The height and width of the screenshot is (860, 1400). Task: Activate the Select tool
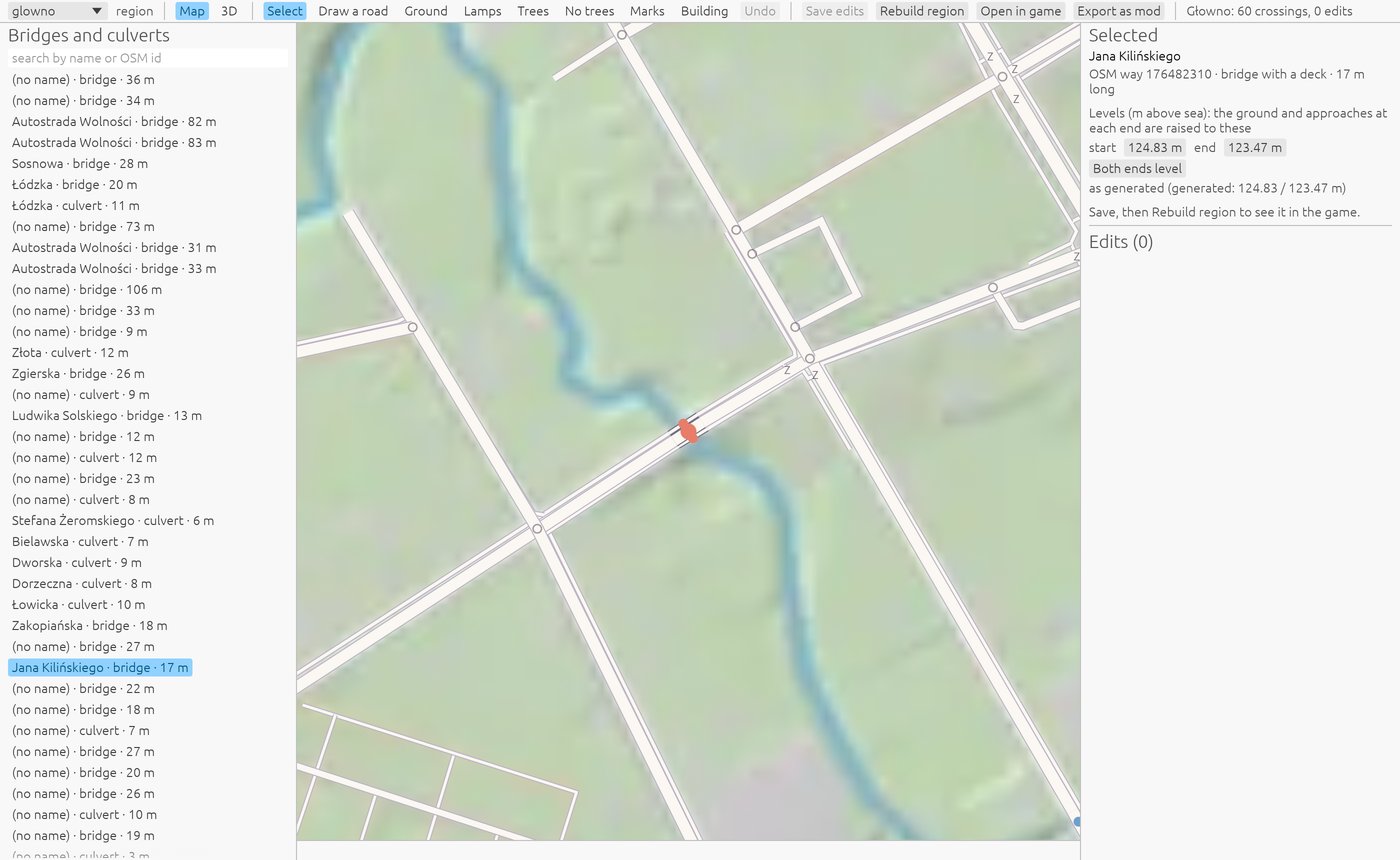285,11
